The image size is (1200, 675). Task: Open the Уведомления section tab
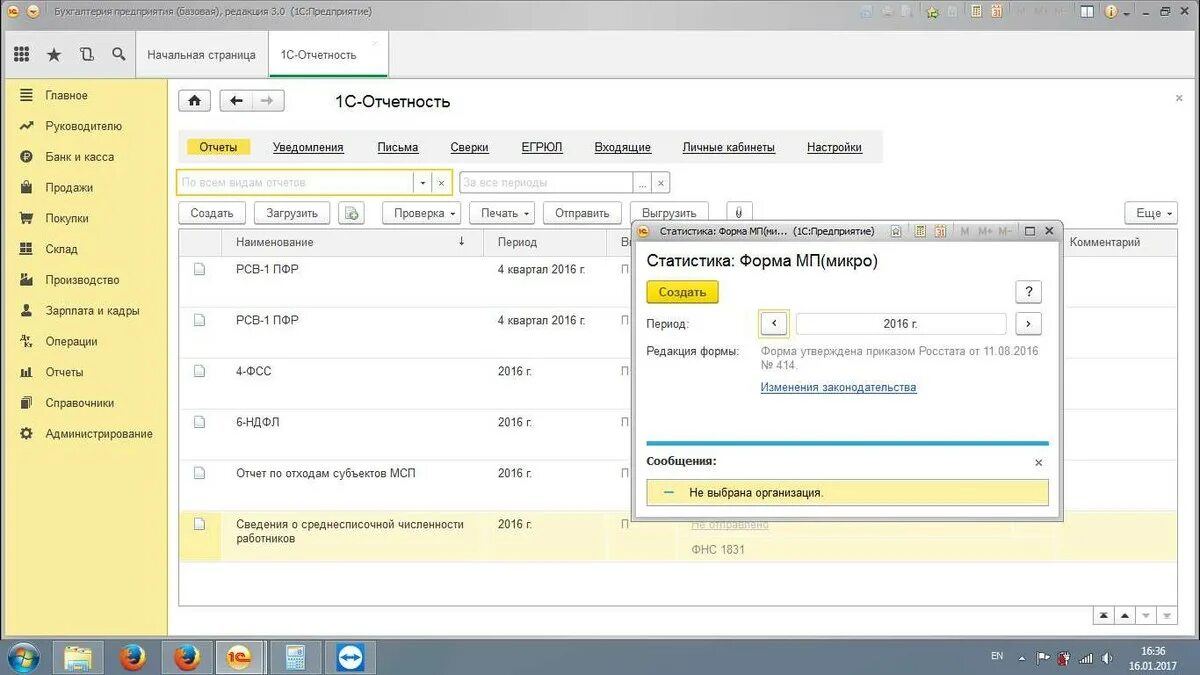(308, 147)
